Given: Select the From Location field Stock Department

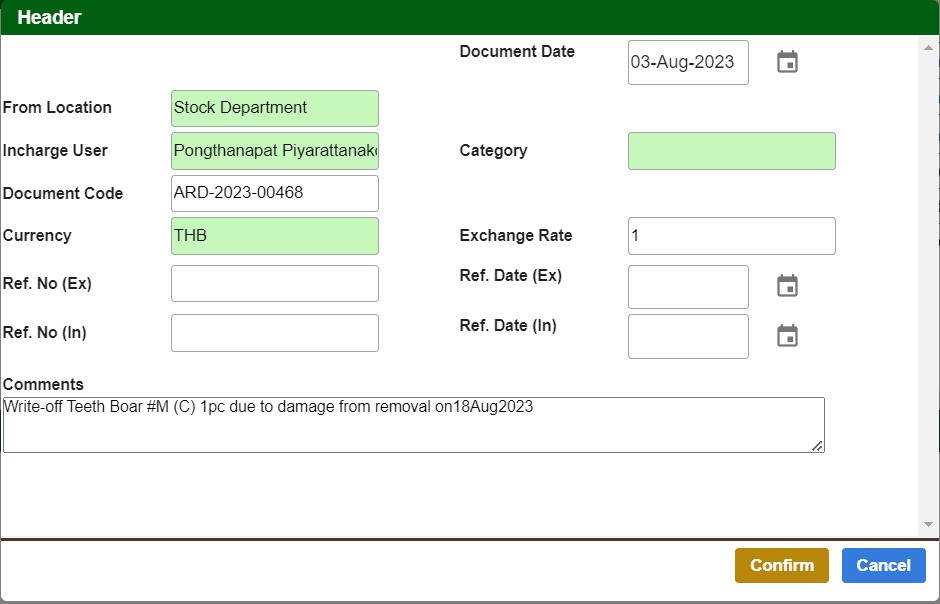Looking at the screenshot, I should (x=275, y=108).
